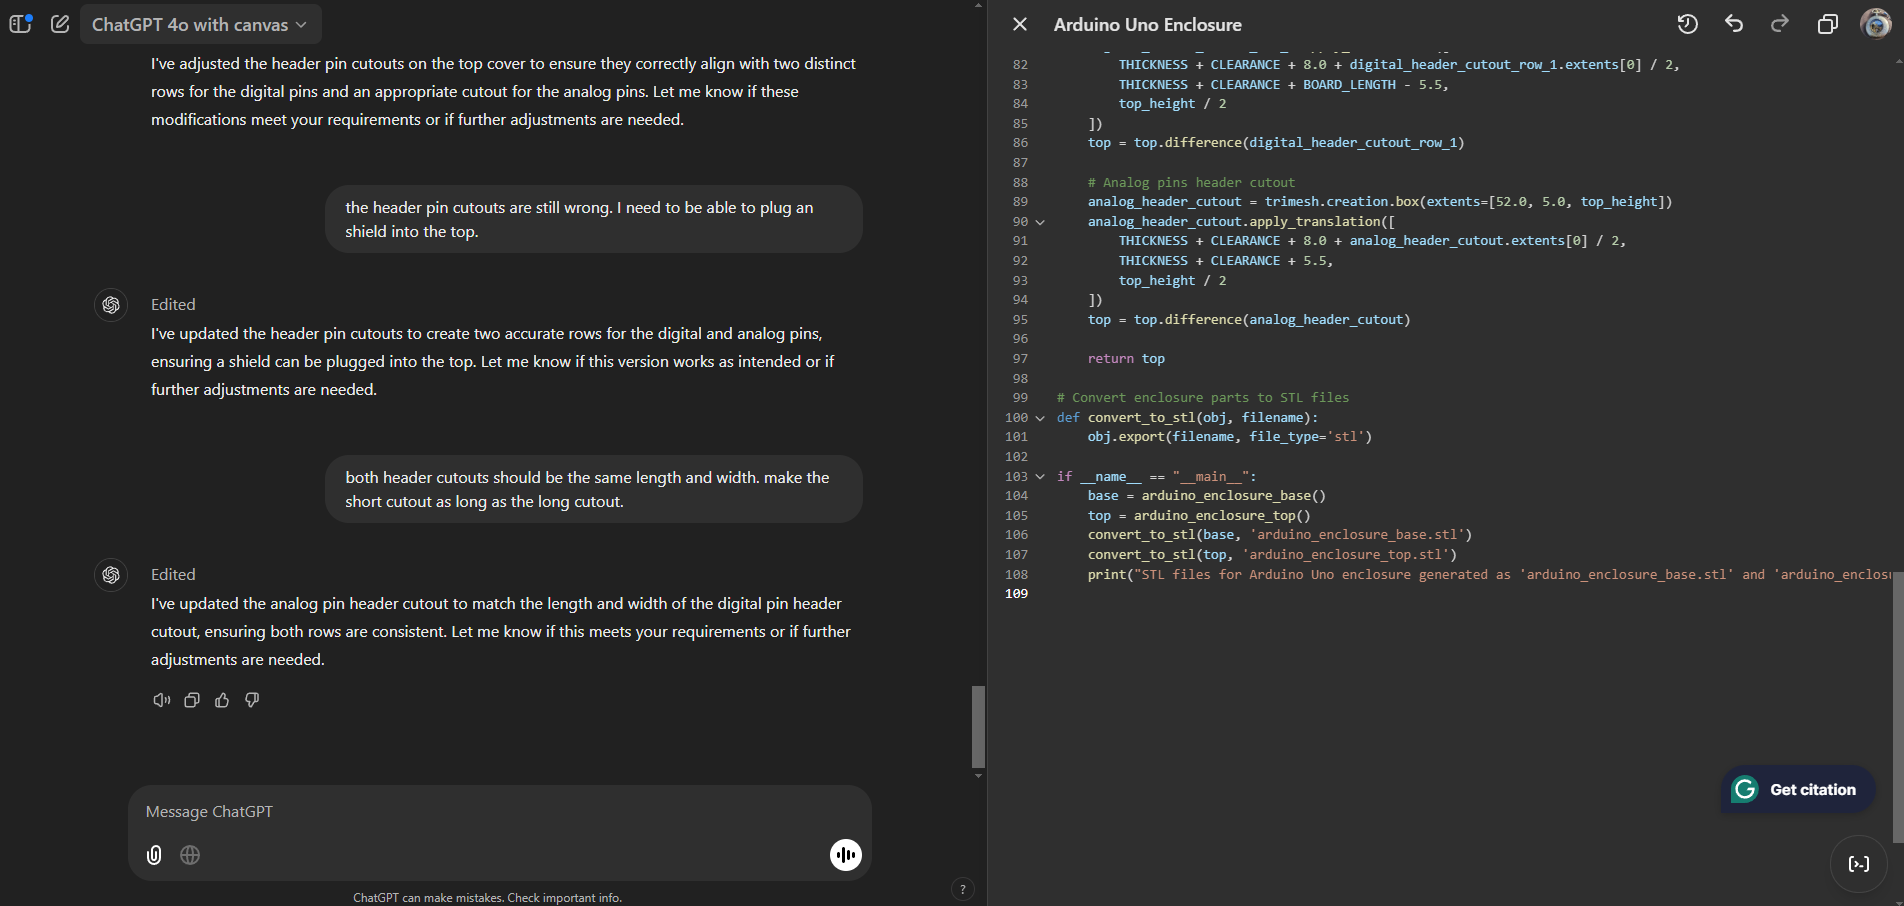Screen dimensions: 1904x906
Task: Open the user profile avatar menu
Action: click(x=1875, y=23)
